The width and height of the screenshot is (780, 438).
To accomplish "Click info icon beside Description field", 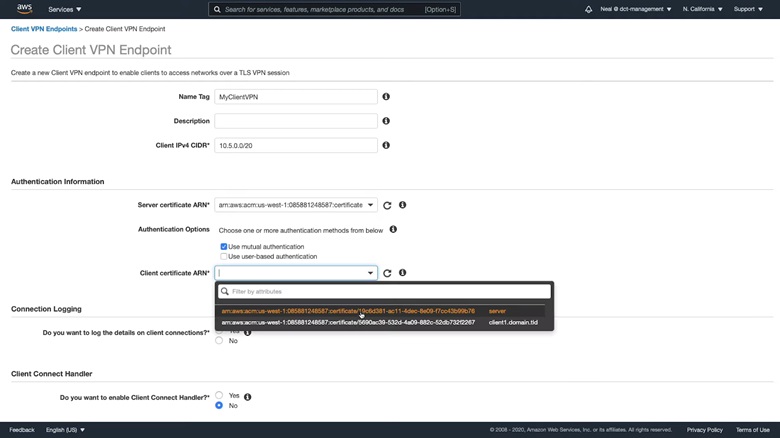I will (x=386, y=121).
